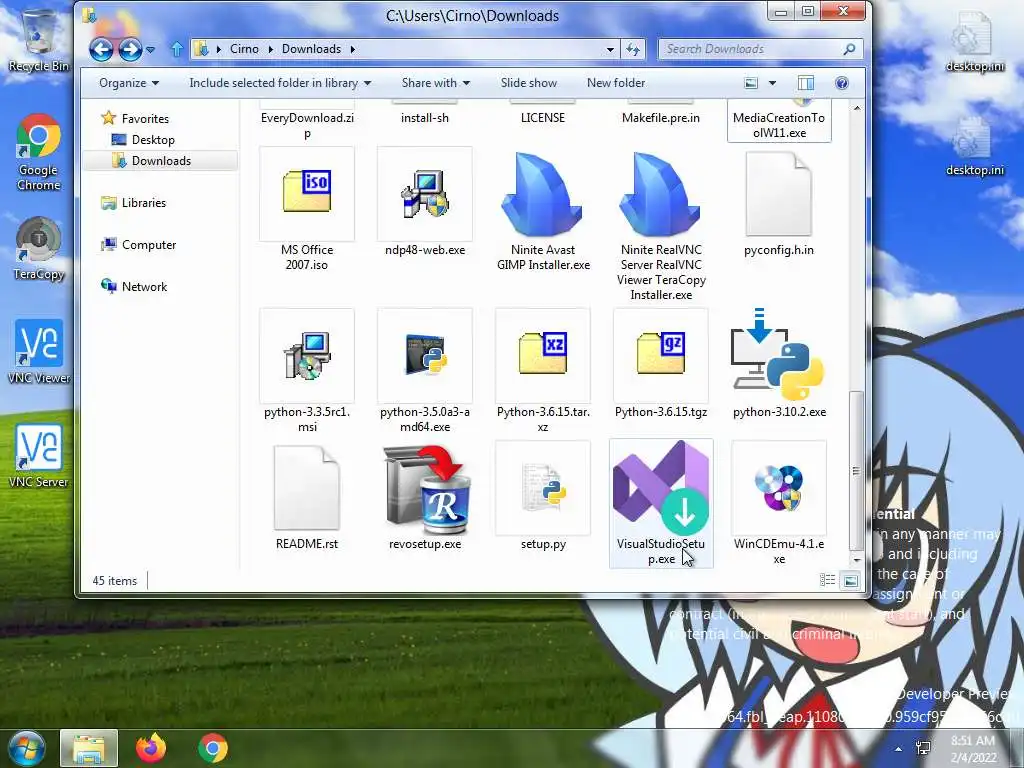The height and width of the screenshot is (768, 1024).
Task: Expand the arrow after Downloads in address bar
Action: 353,49
